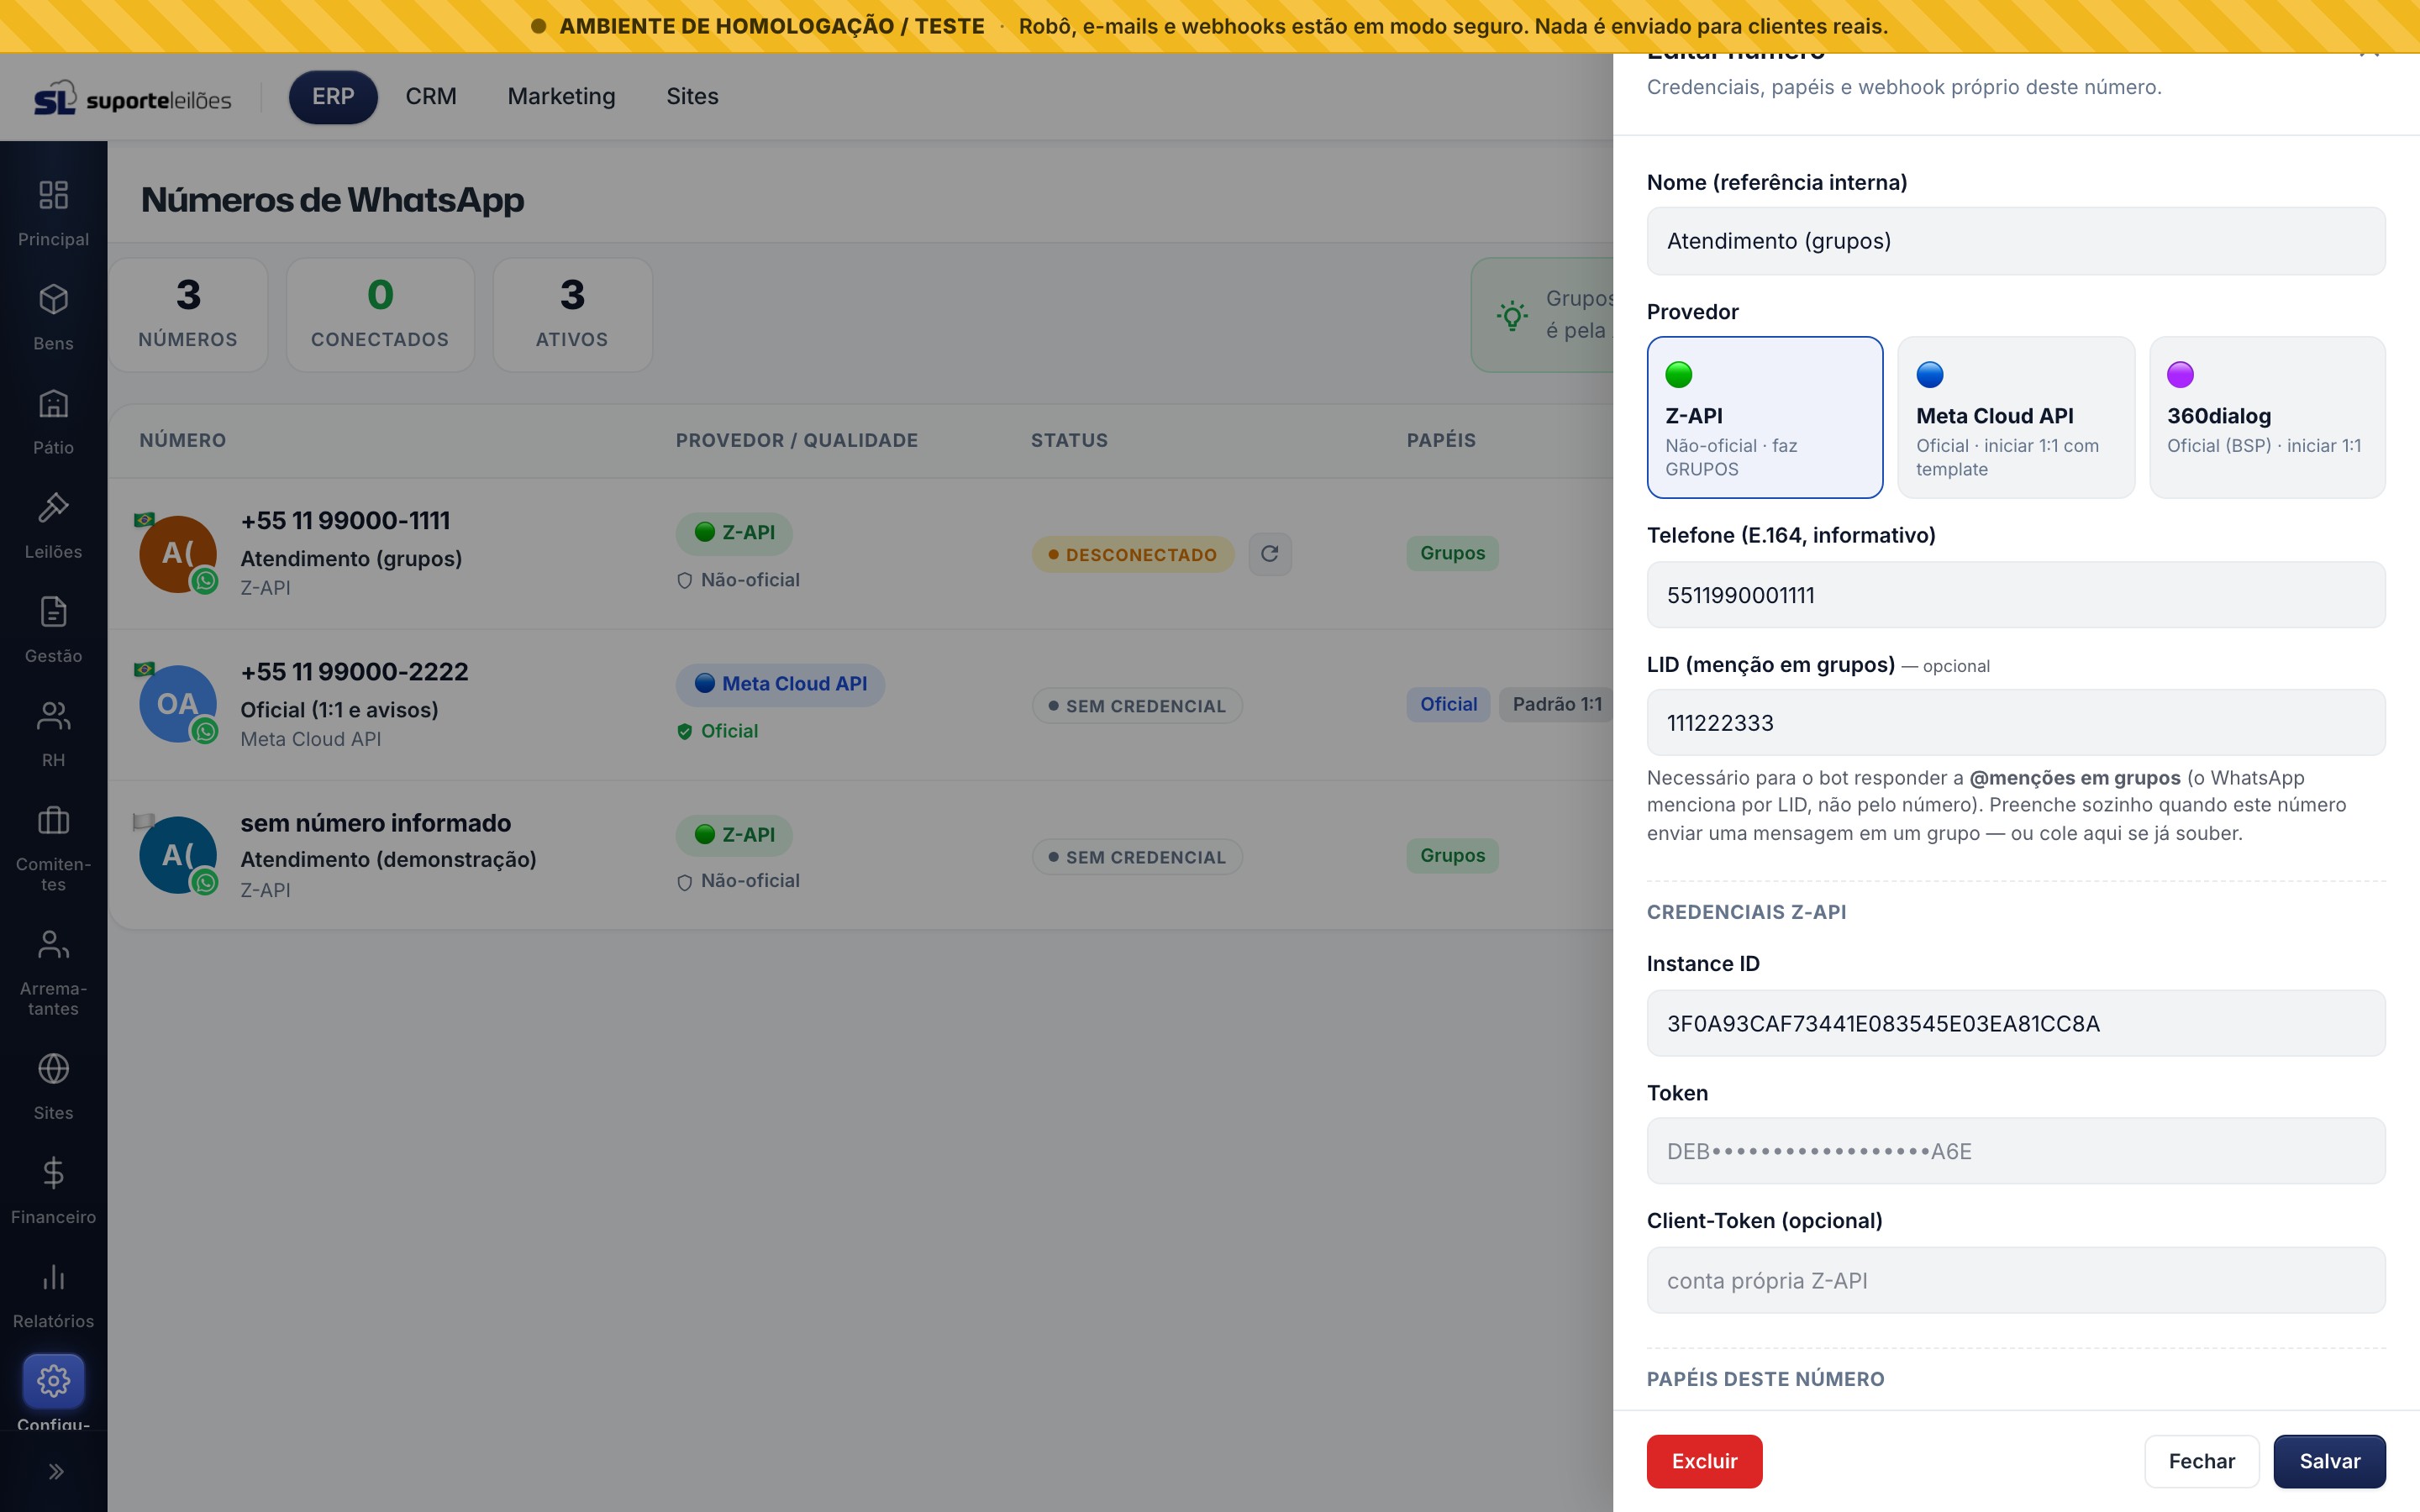The height and width of the screenshot is (1512, 2420).
Task: Go to the RH people section
Action: click(x=53, y=733)
